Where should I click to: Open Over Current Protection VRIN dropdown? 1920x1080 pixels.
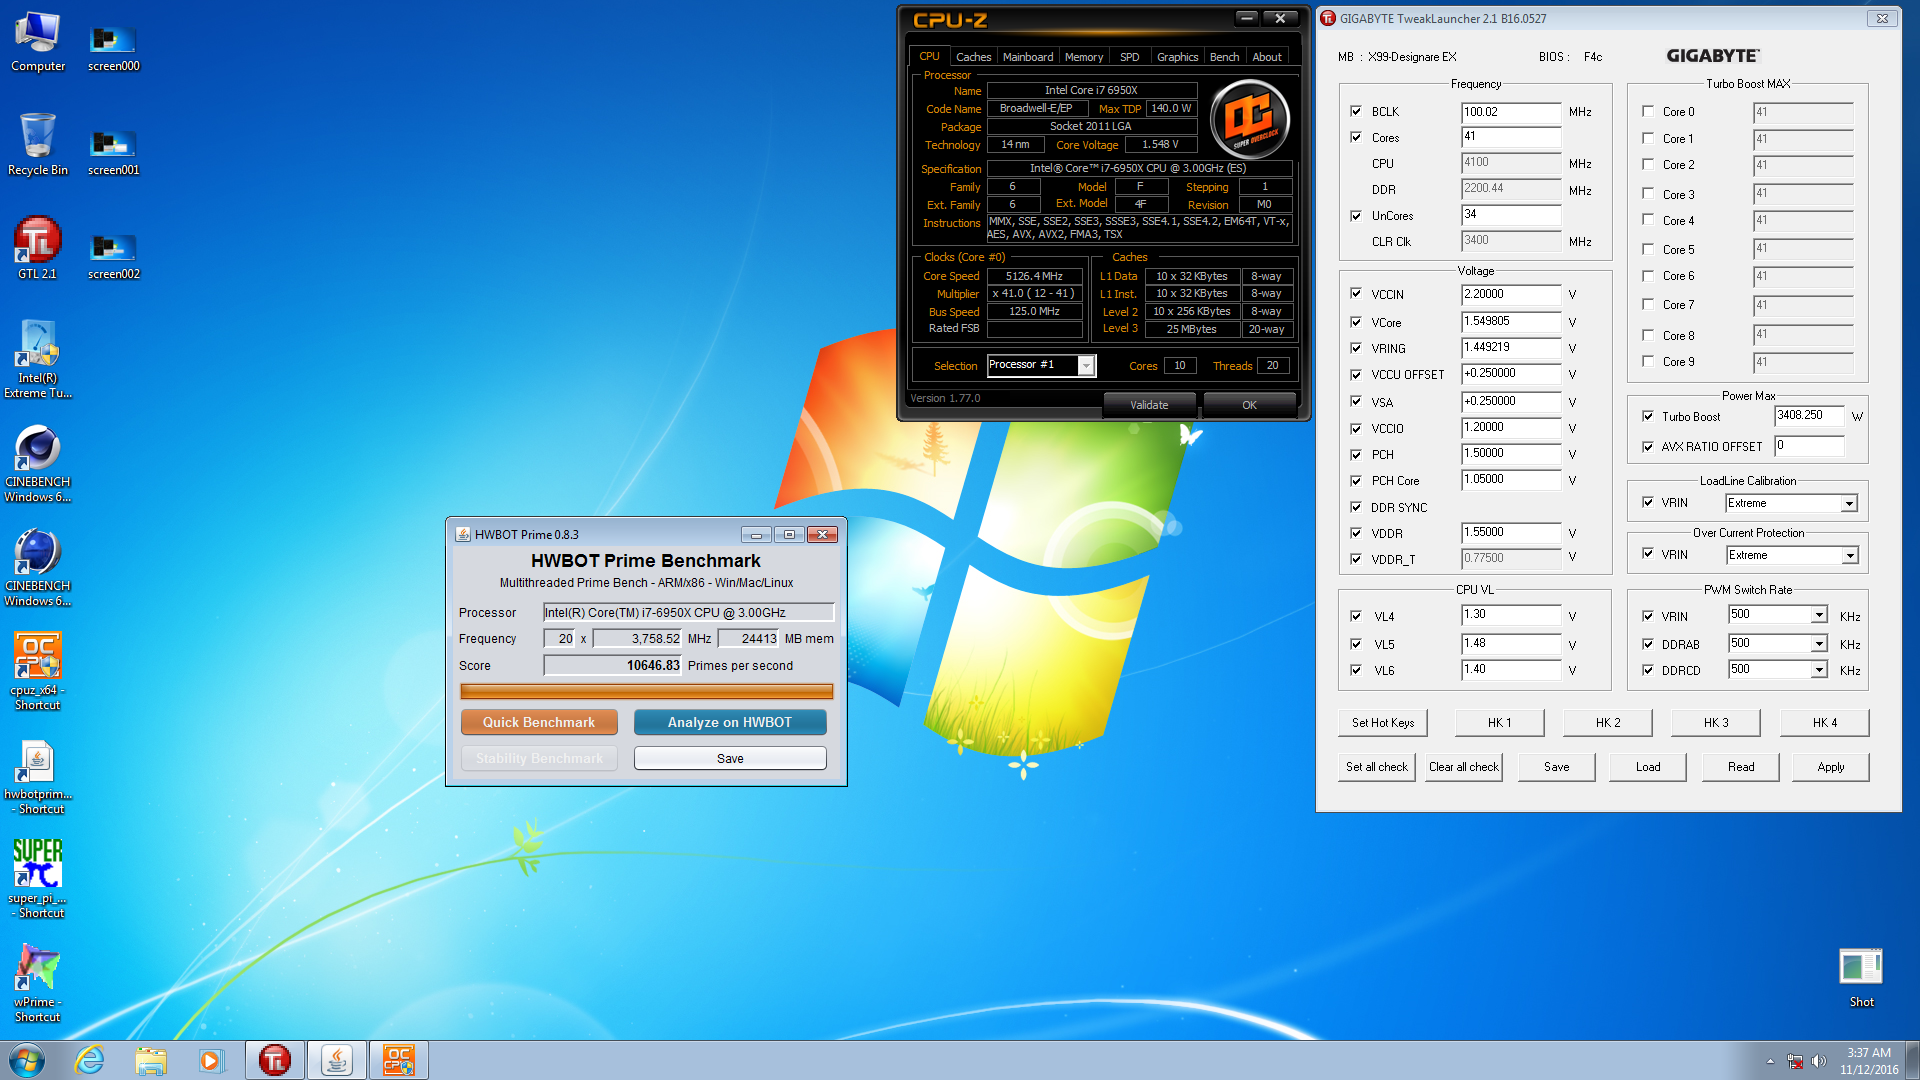click(1849, 555)
